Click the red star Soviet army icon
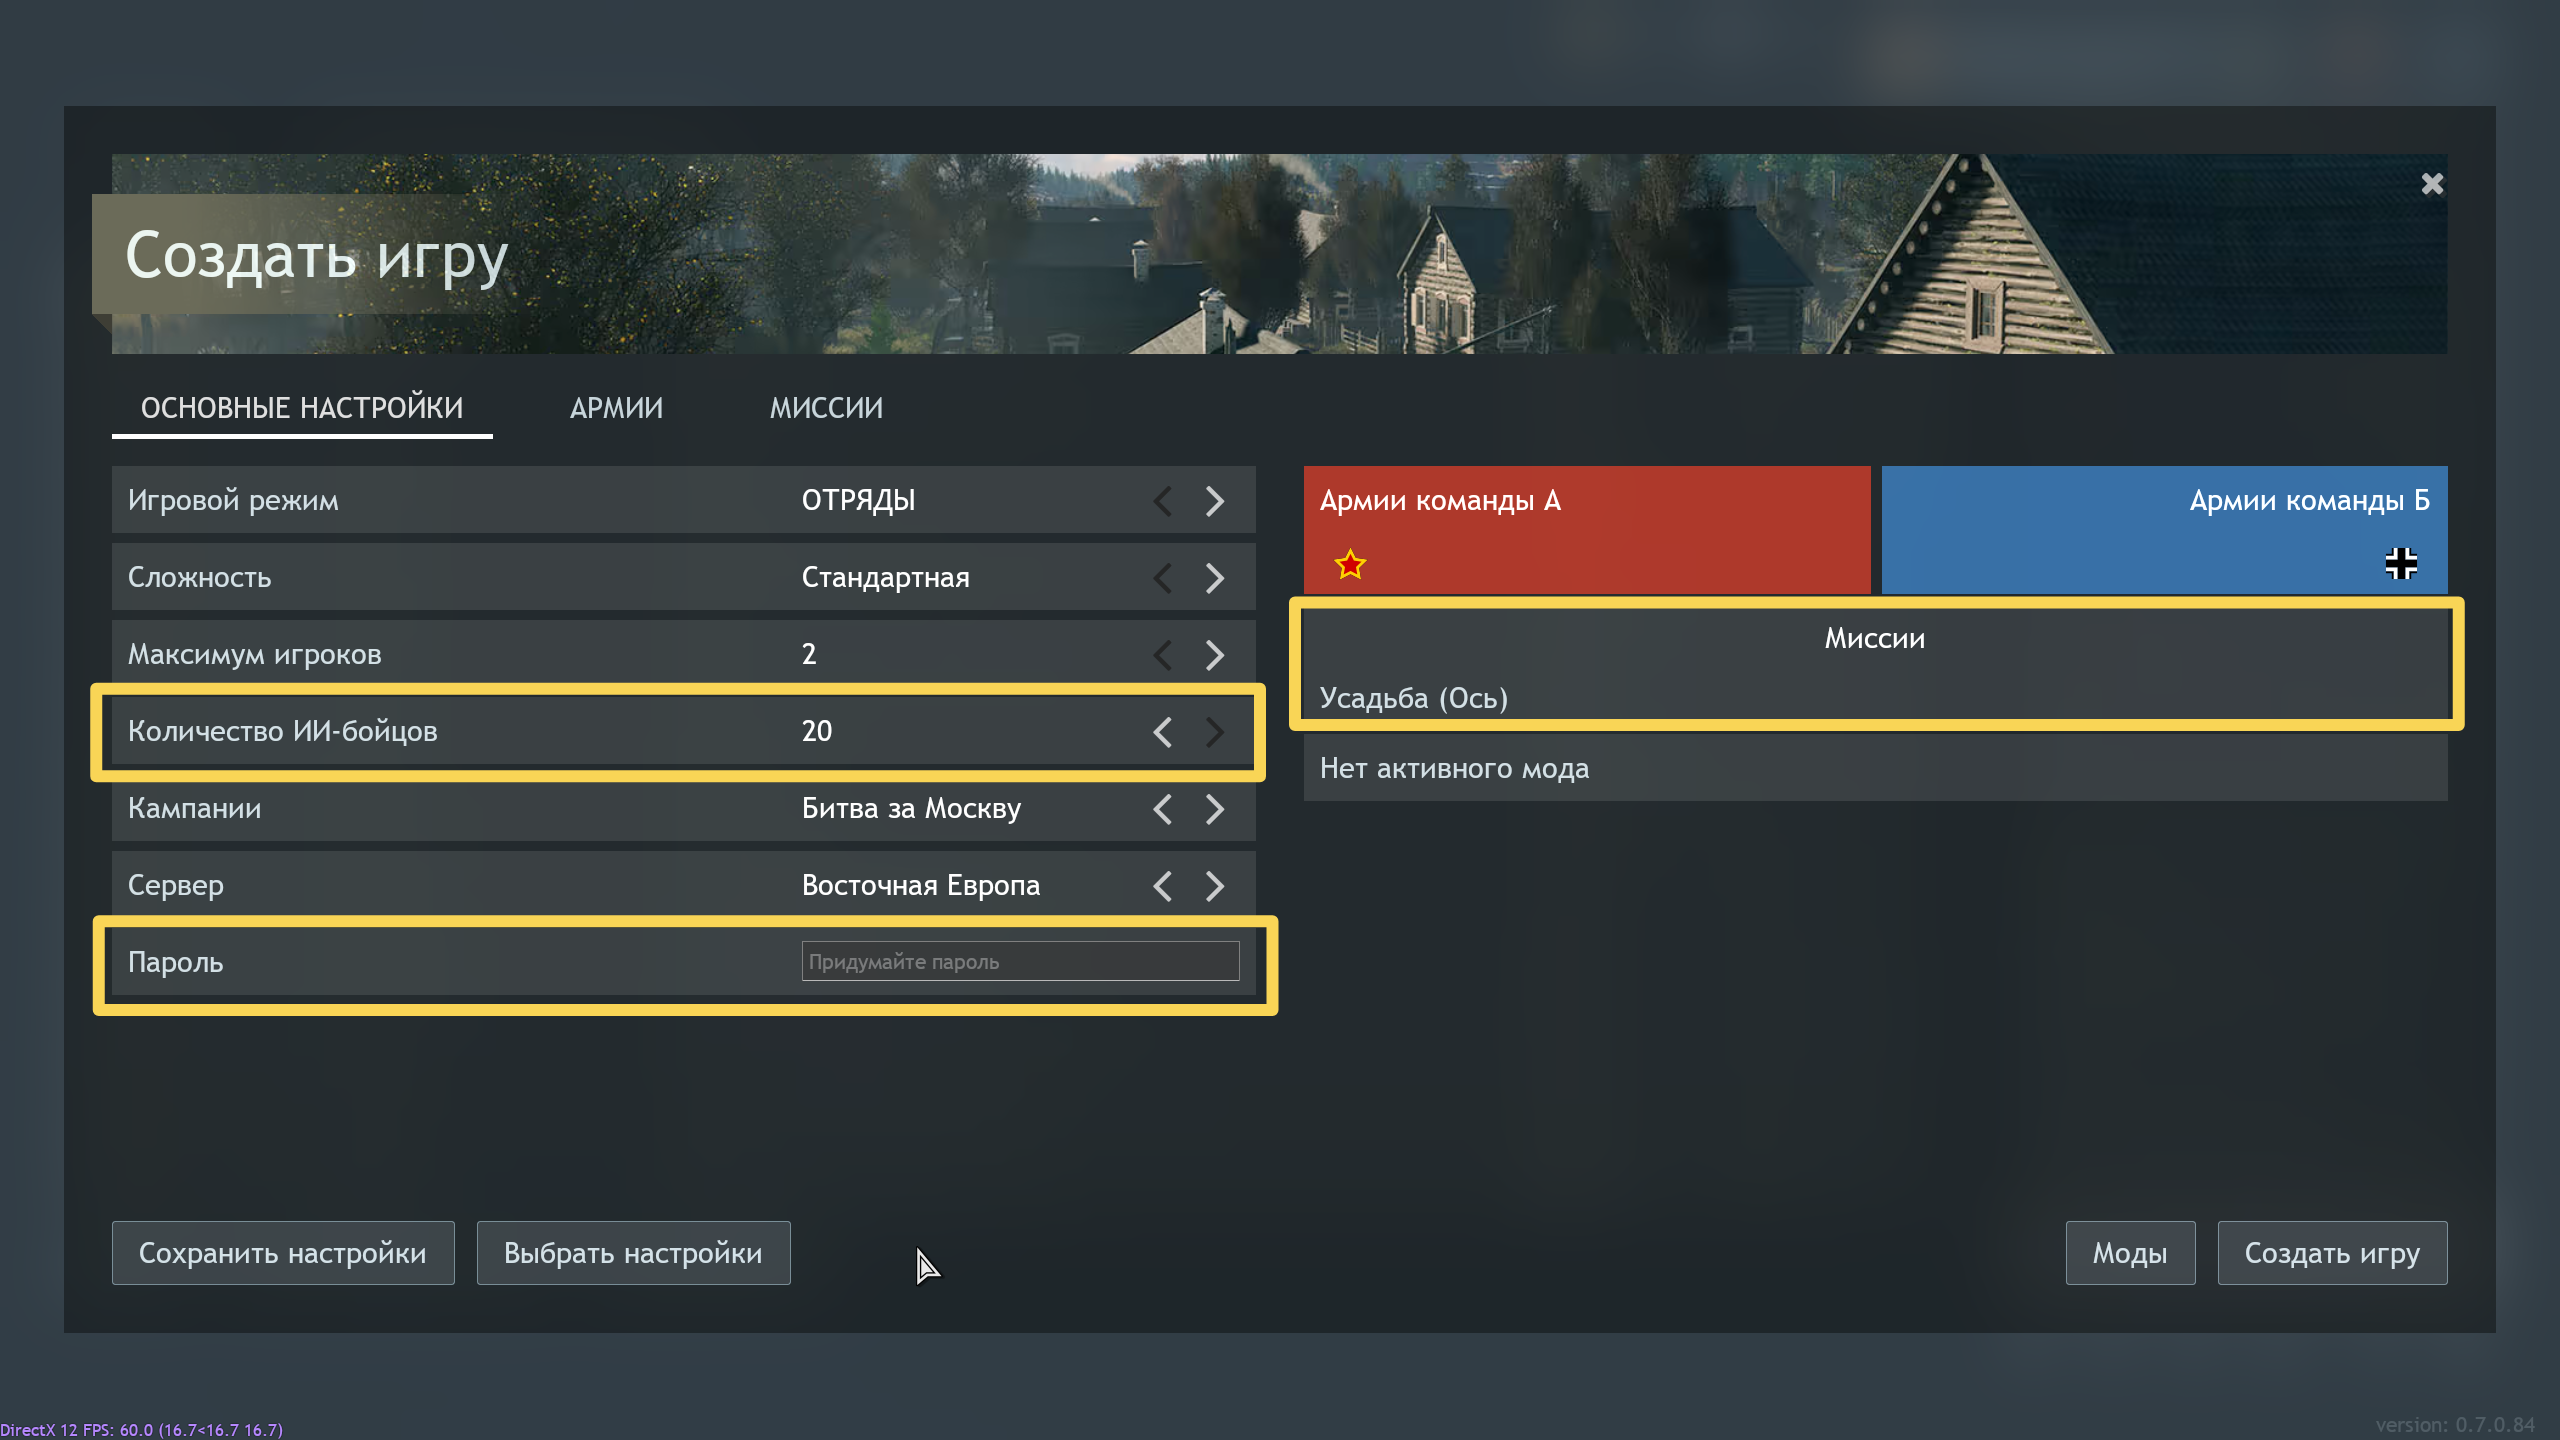Viewport: 2560px width, 1440px height. pos(1350,565)
